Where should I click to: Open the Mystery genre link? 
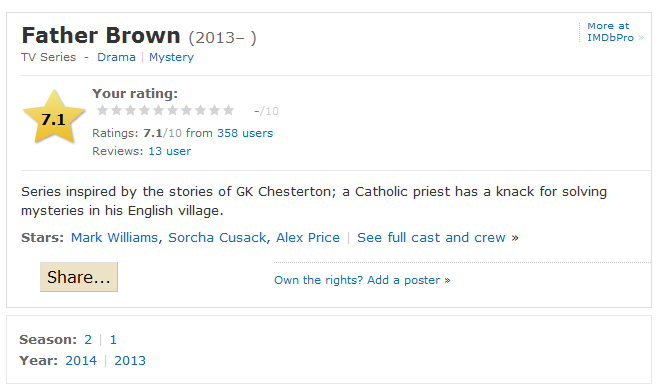click(171, 57)
